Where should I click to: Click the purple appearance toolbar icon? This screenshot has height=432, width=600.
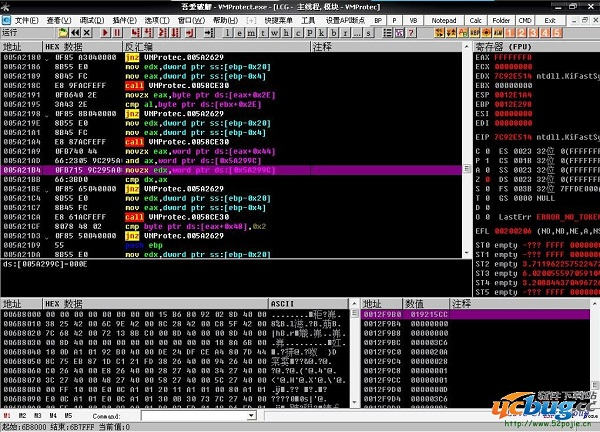399,33
